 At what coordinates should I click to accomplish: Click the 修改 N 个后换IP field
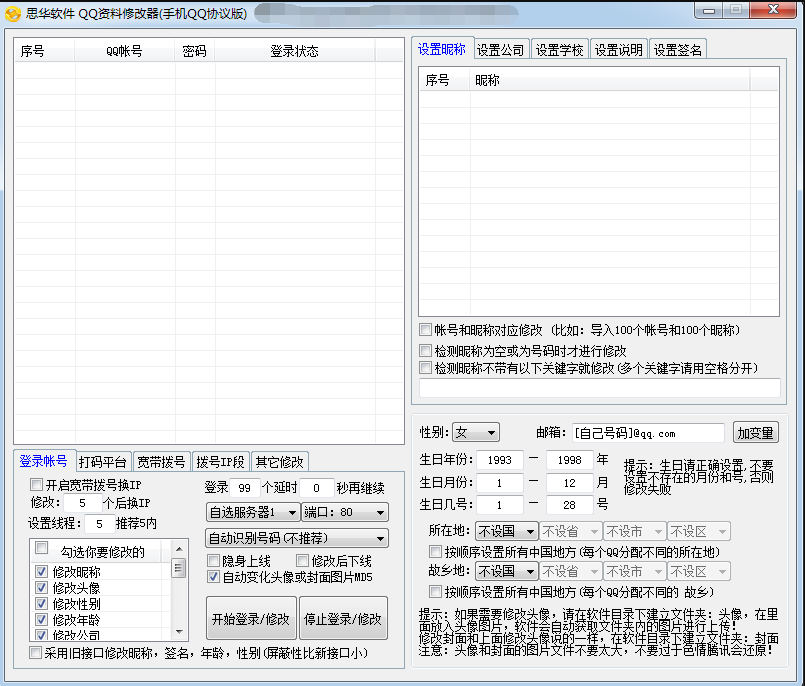point(82,503)
